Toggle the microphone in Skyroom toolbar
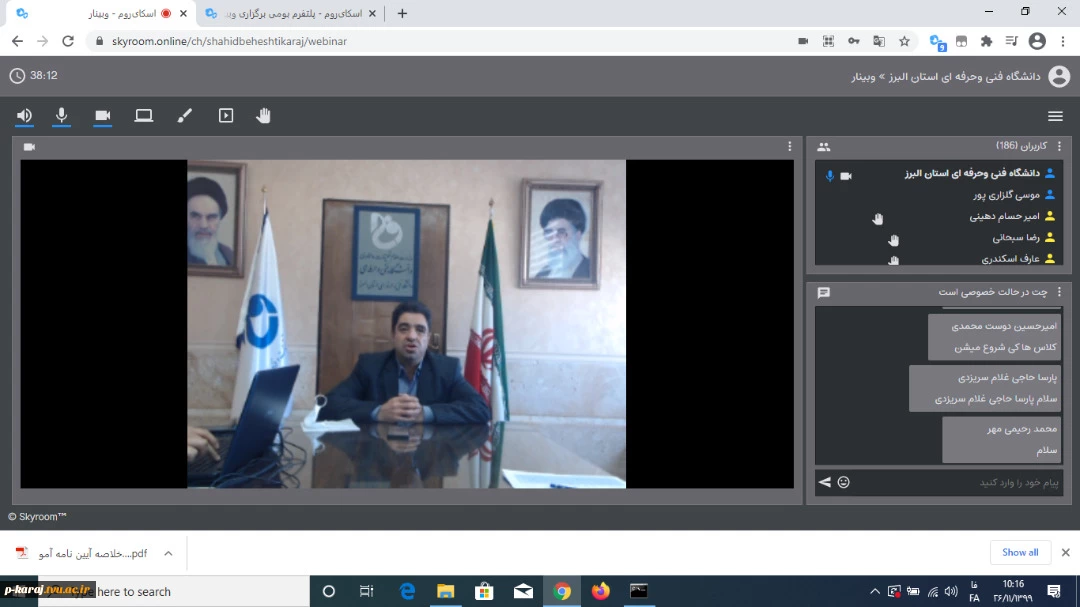 pyautogui.click(x=61, y=116)
